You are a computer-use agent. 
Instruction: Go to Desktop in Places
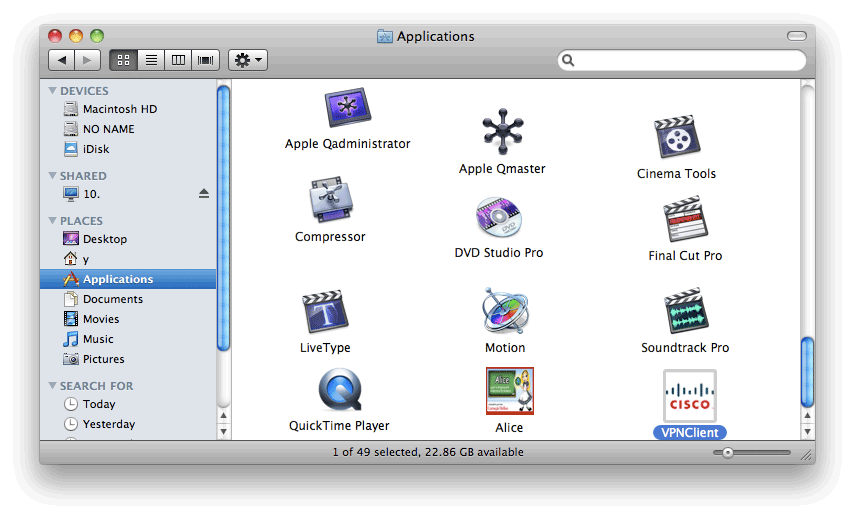pyautogui.click(x=105, y=239)
